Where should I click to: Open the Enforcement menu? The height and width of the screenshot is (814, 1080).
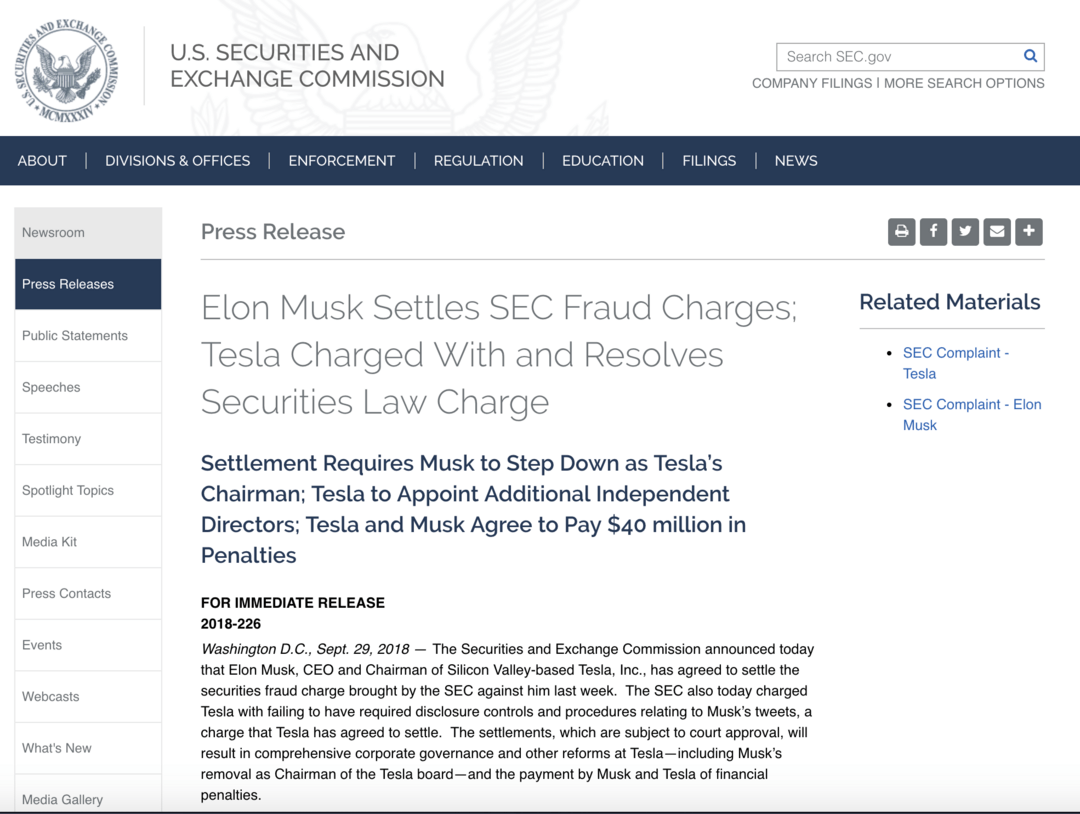[342, 161]
